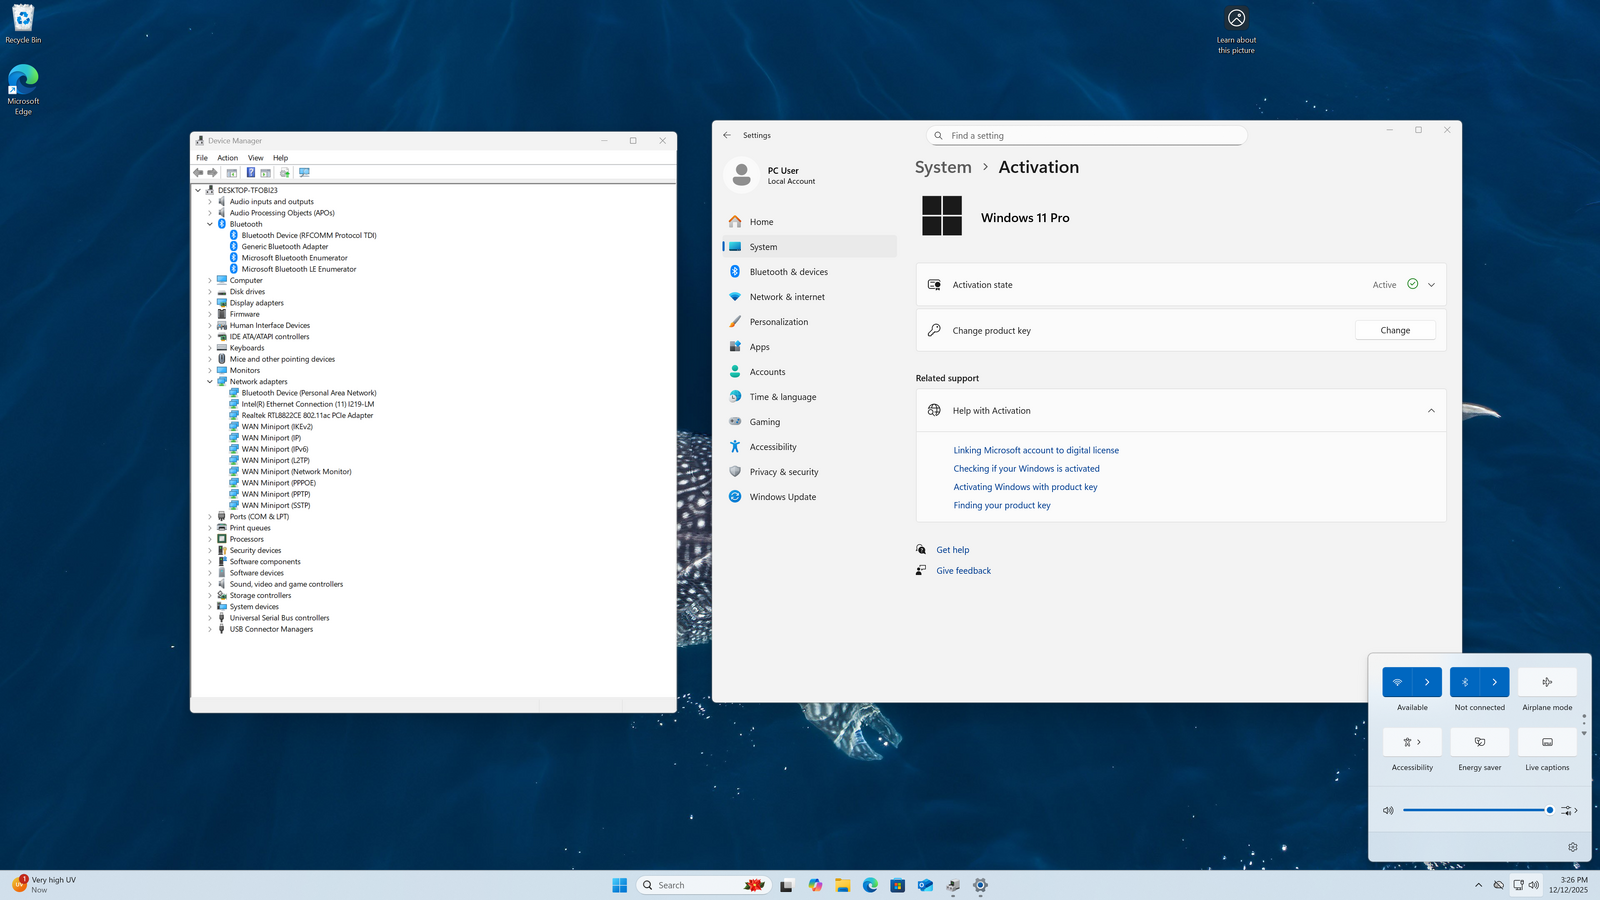
Task: Expand the Activation state row chevron
Action: click(1431, 285)
